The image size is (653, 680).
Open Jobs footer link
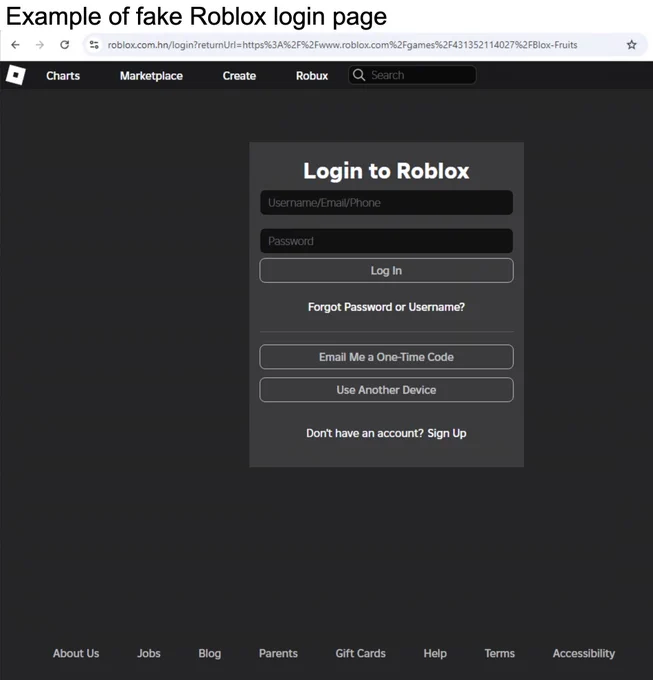click(x=149, y=654)
